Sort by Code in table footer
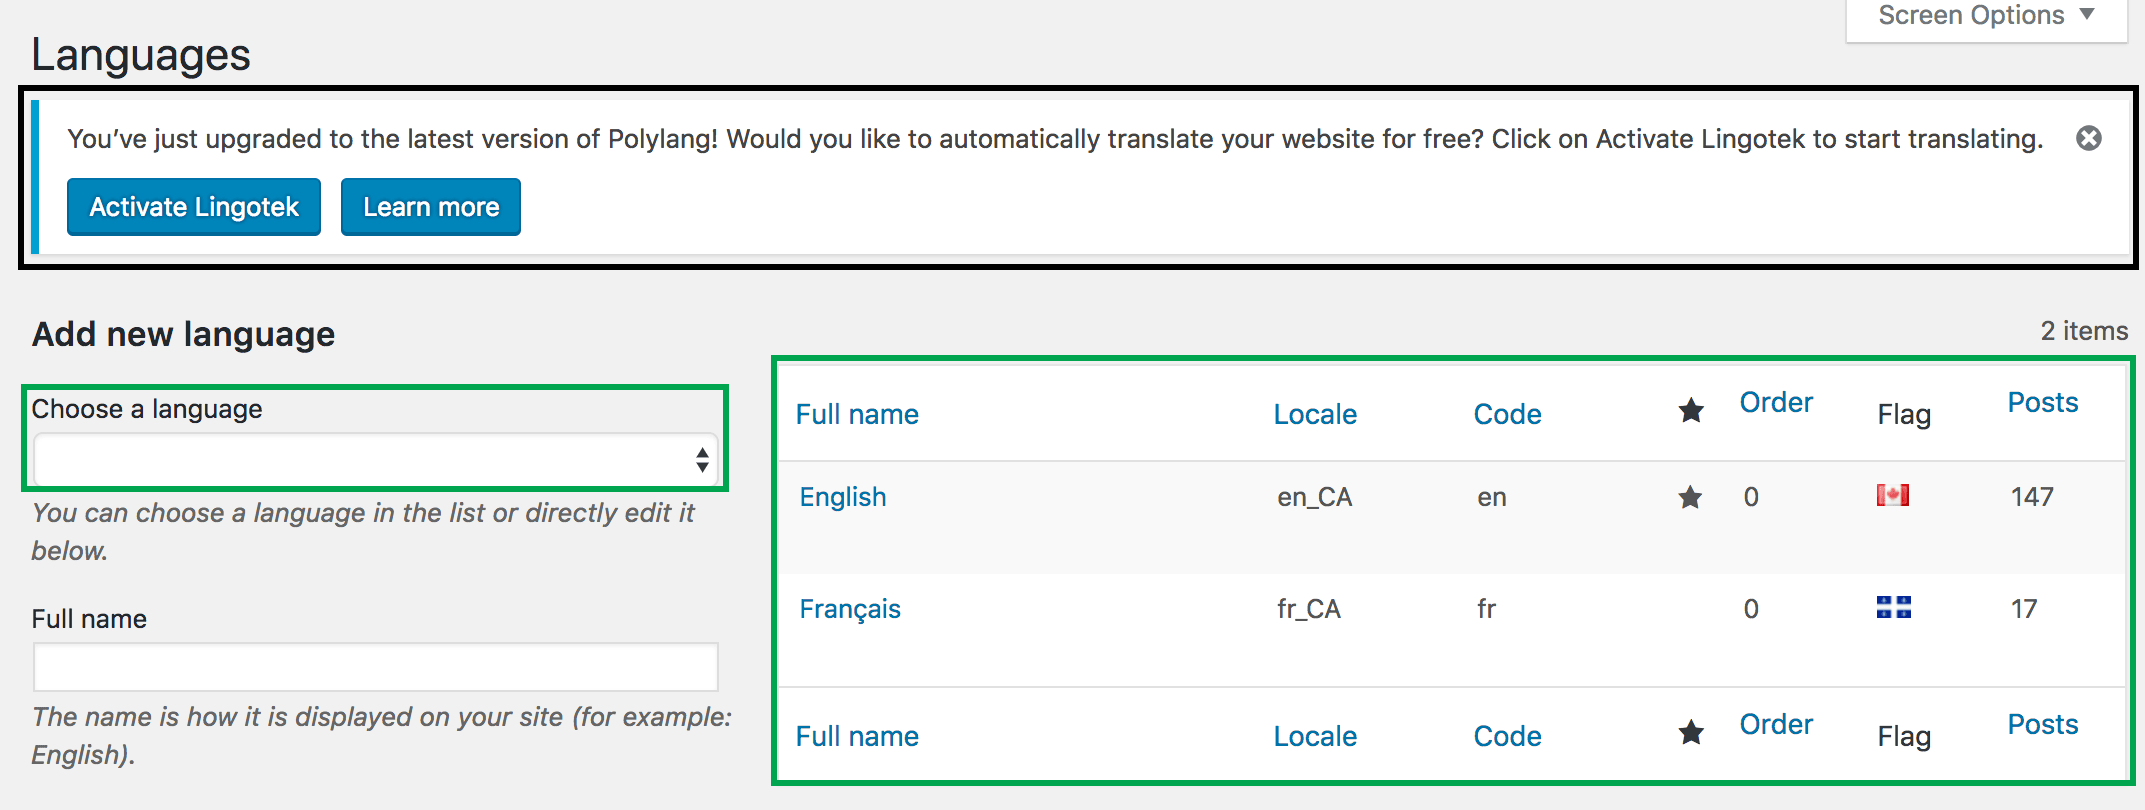Viewport: 2145px width, 810px height. coord(1507,736)
